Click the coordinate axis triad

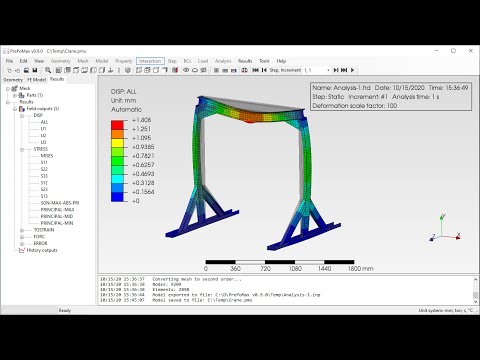[445, 229]
